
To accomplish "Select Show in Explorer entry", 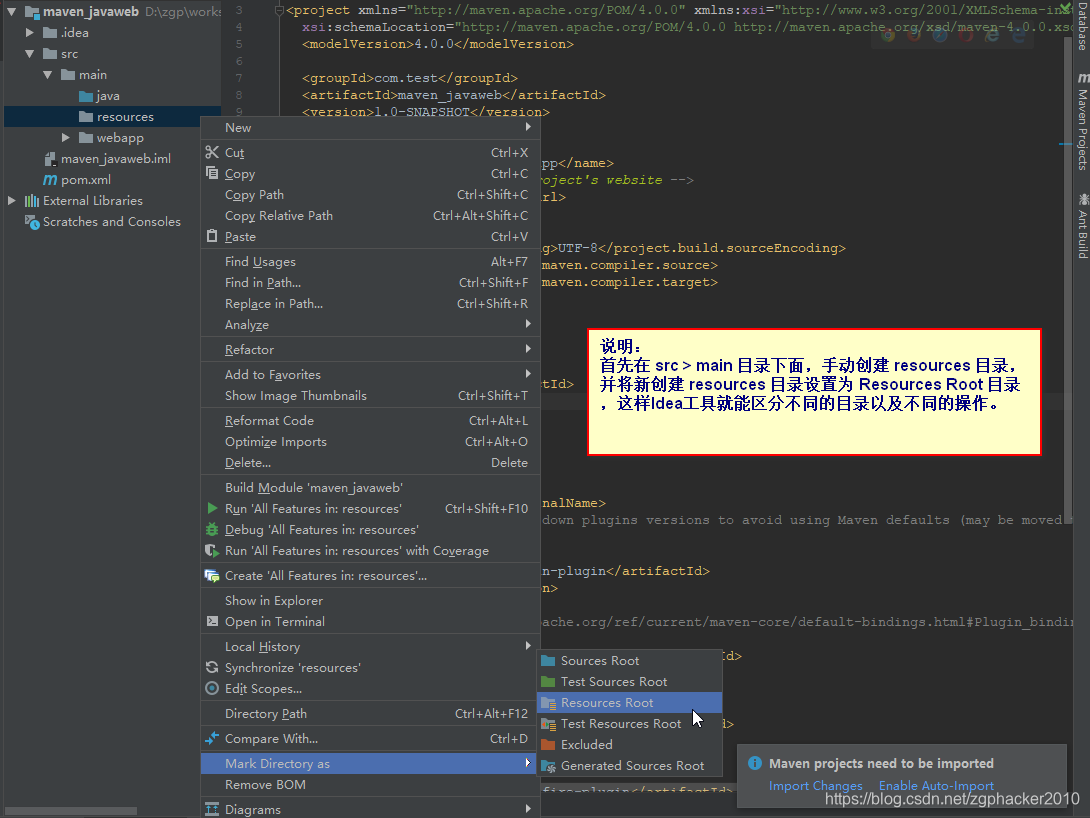I will tap(371, 600).
